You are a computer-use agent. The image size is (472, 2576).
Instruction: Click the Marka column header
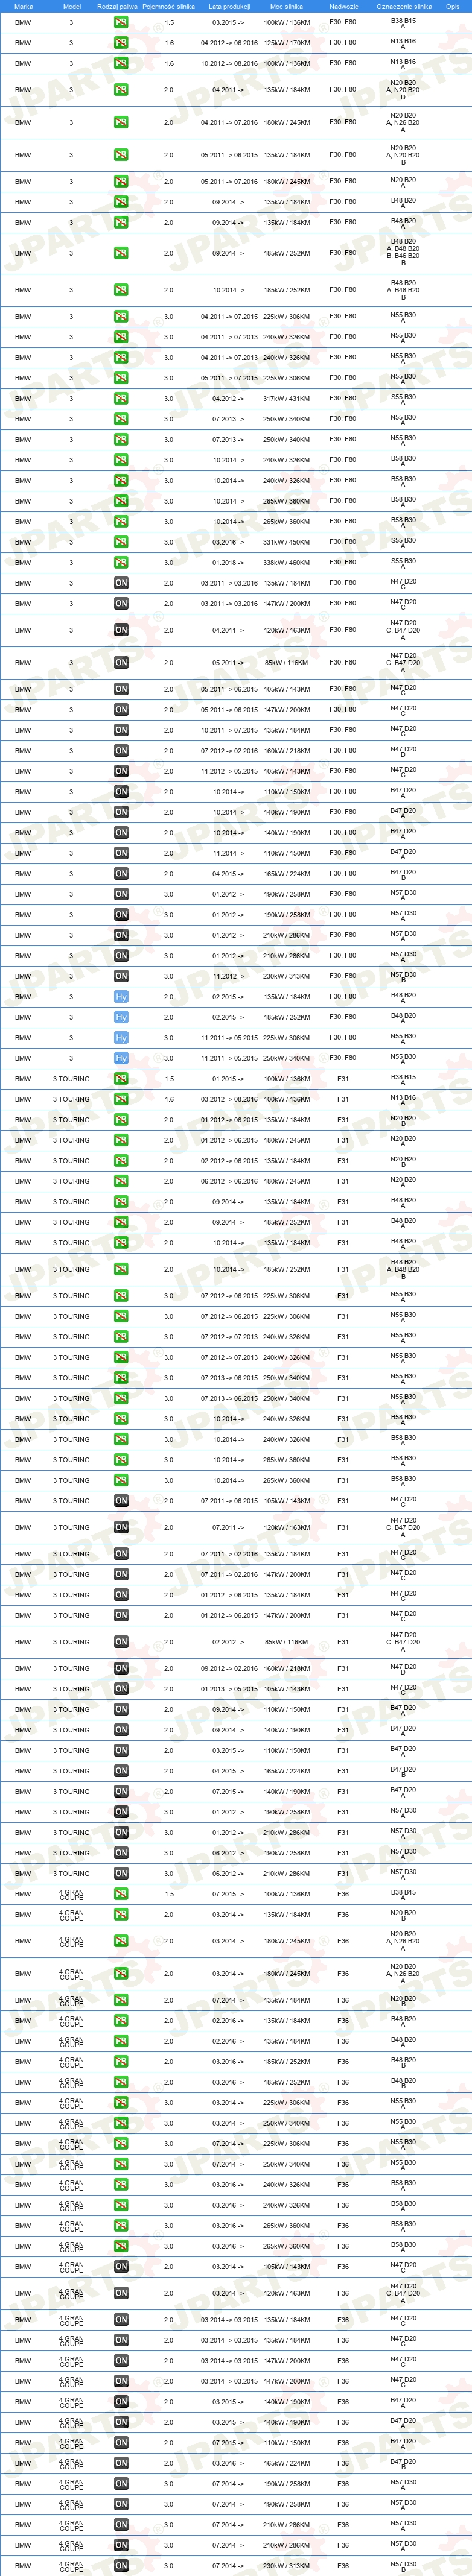(23, 6)
